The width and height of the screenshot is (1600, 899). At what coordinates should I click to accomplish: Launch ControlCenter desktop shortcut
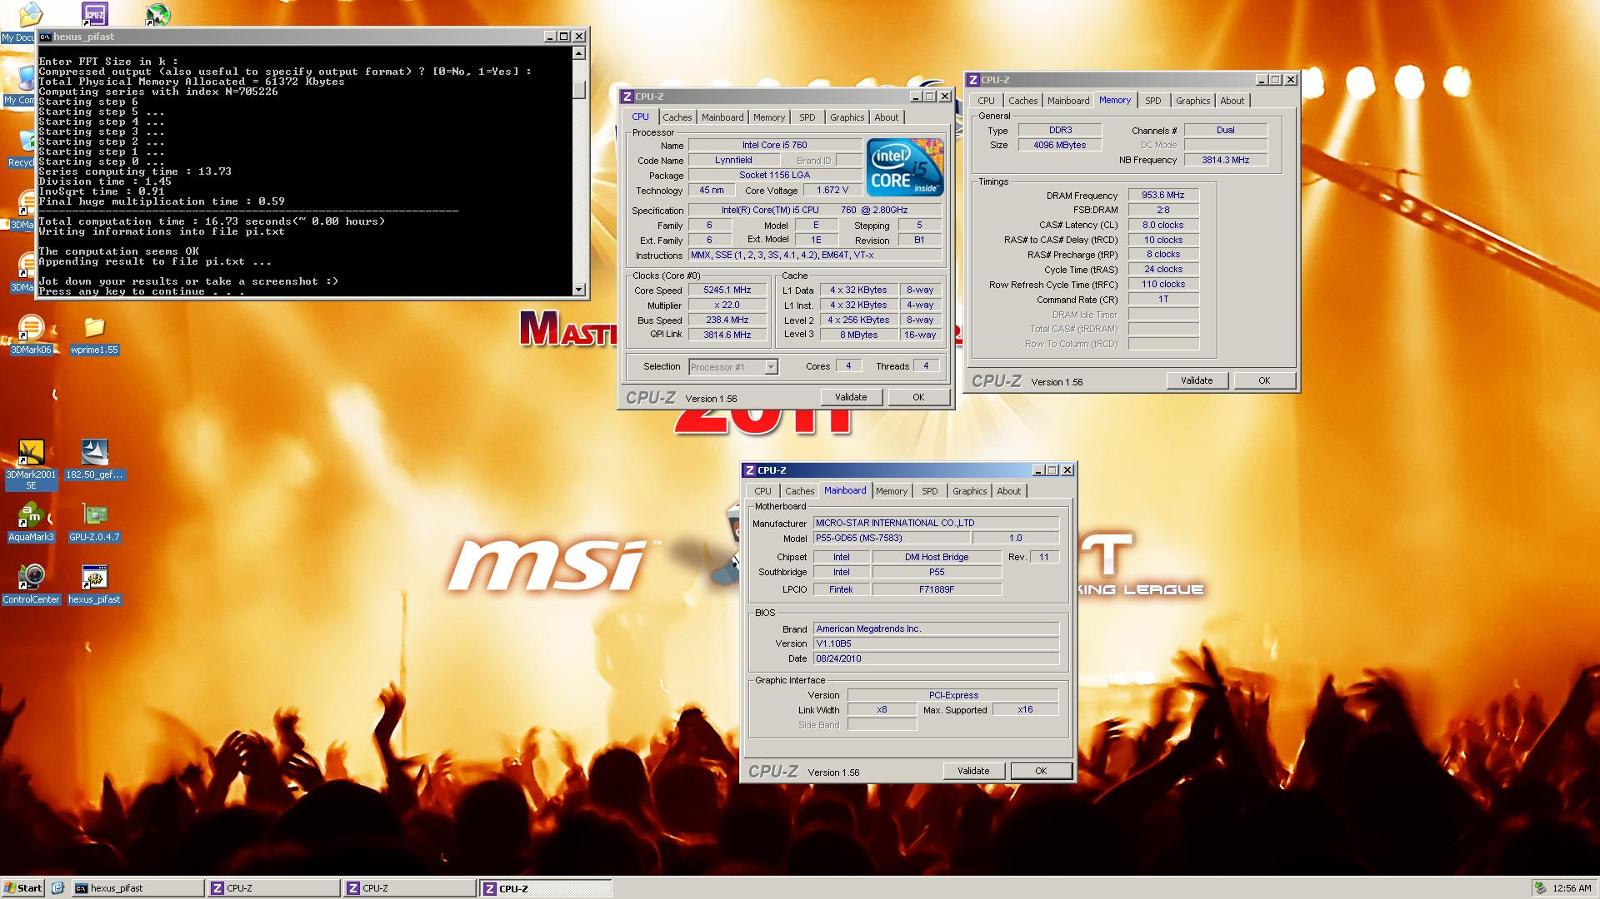31,584
